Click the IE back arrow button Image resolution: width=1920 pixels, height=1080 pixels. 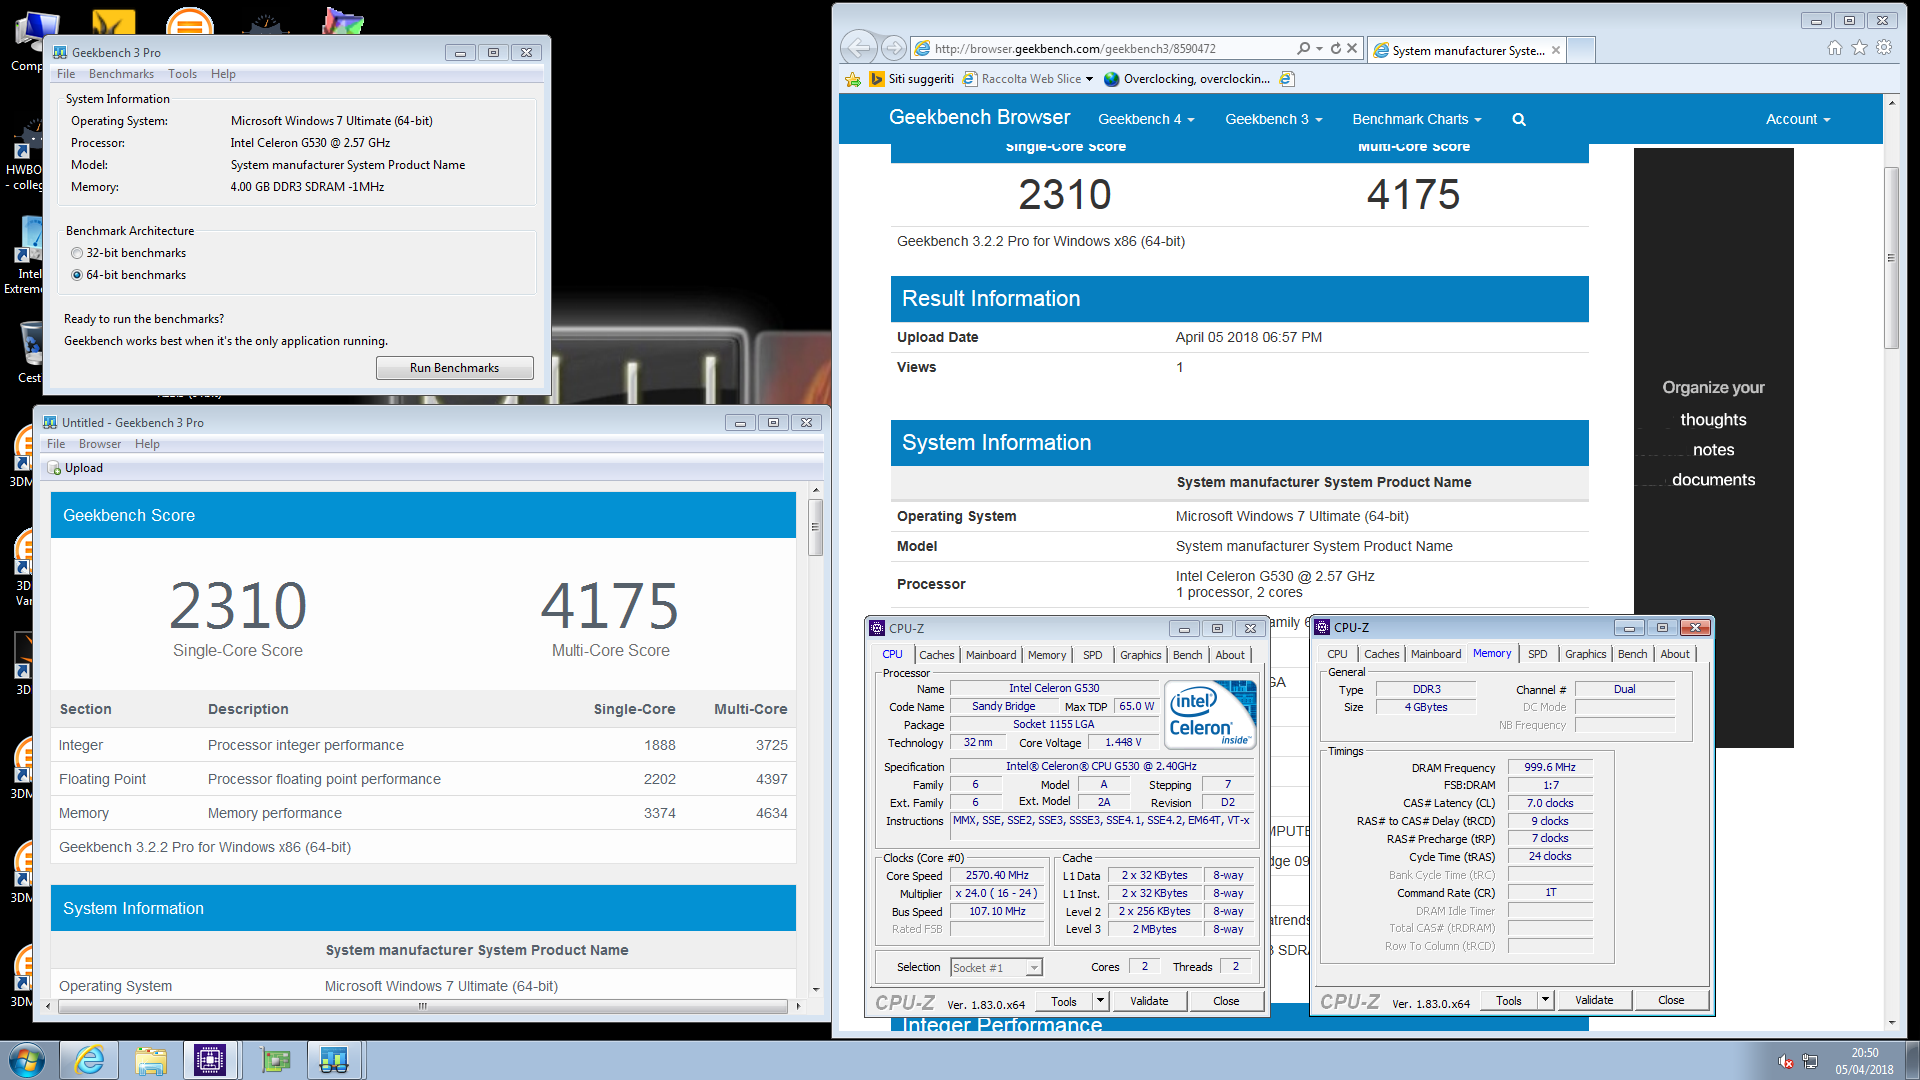click(858, 48)
